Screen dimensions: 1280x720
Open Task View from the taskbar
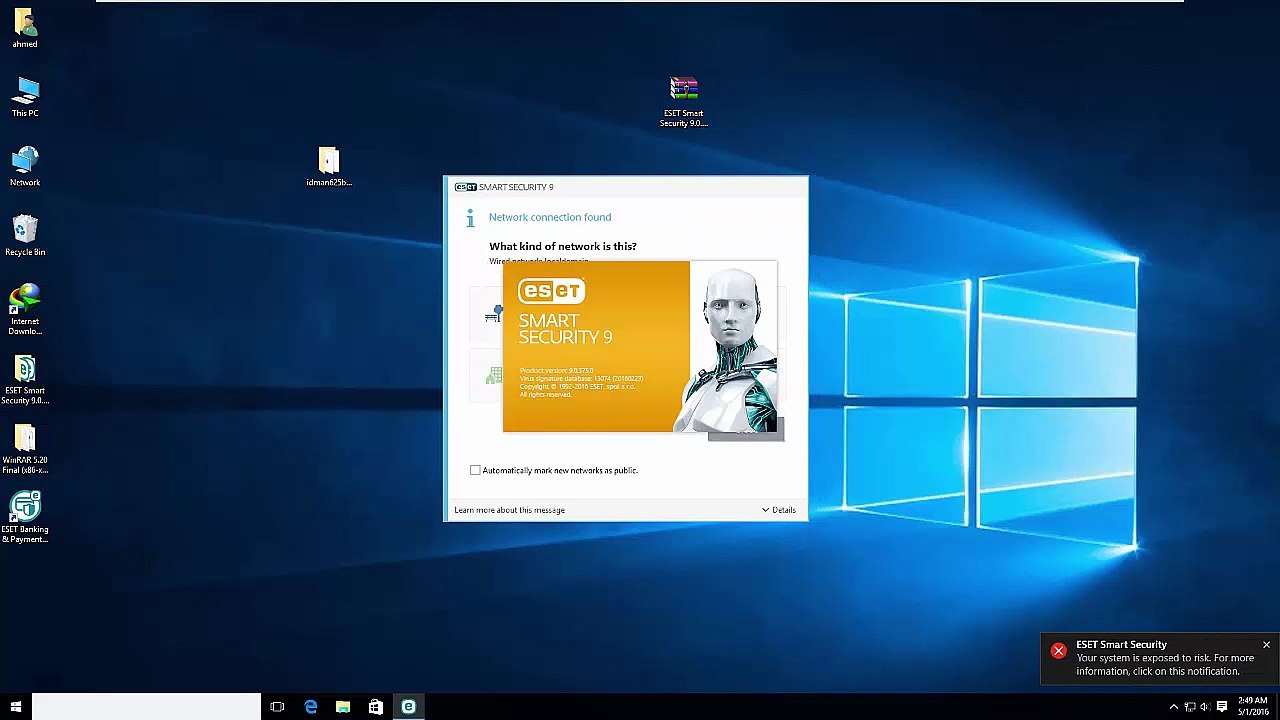pyautogui.click(x=277, y=707)
